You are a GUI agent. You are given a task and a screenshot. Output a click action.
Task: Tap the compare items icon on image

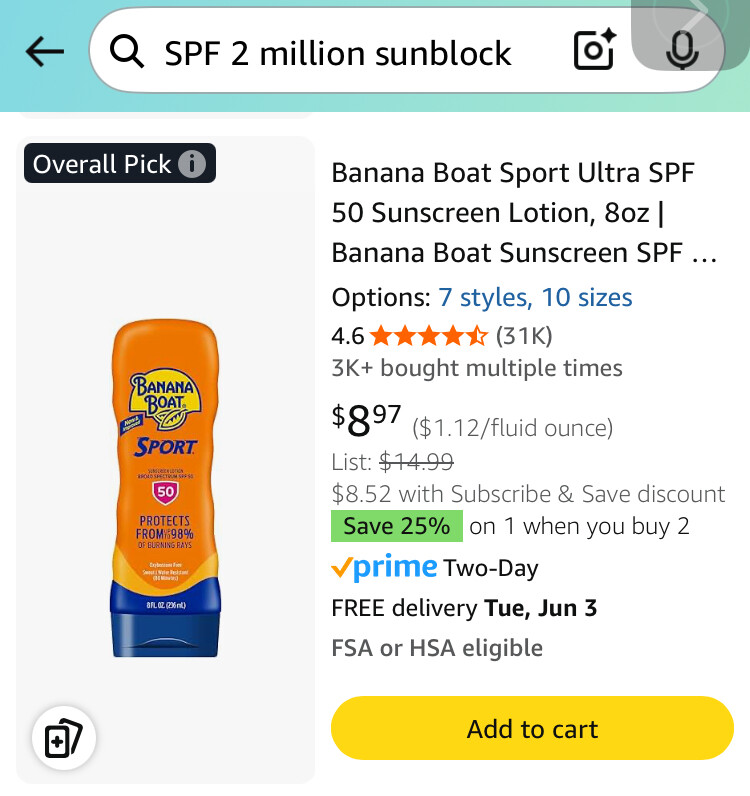65,739
